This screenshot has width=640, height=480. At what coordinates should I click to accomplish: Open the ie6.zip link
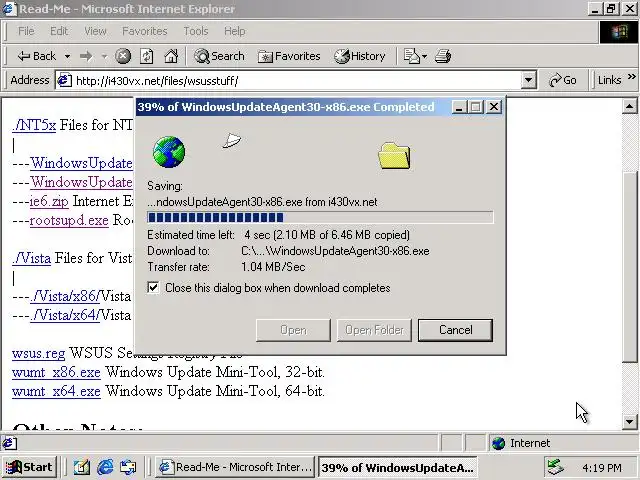click(49, 201)
